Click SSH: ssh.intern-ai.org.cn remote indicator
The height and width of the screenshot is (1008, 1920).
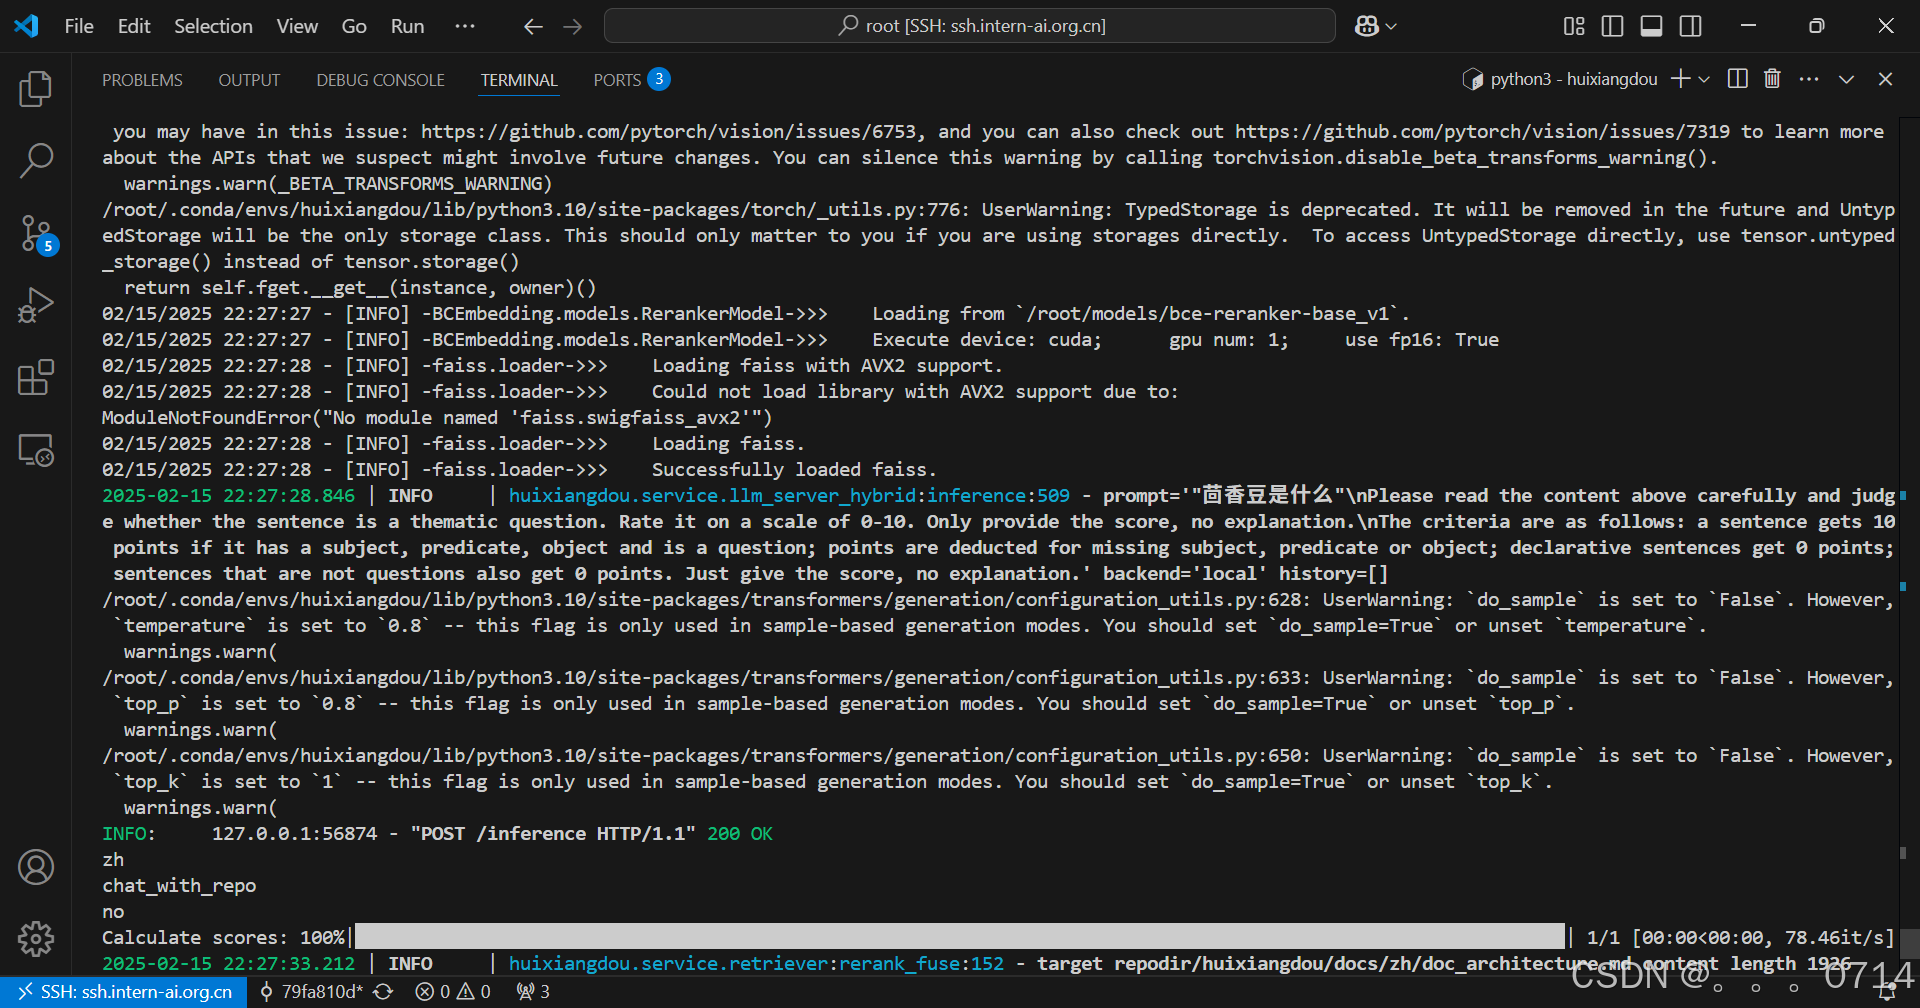coord(124,992)
